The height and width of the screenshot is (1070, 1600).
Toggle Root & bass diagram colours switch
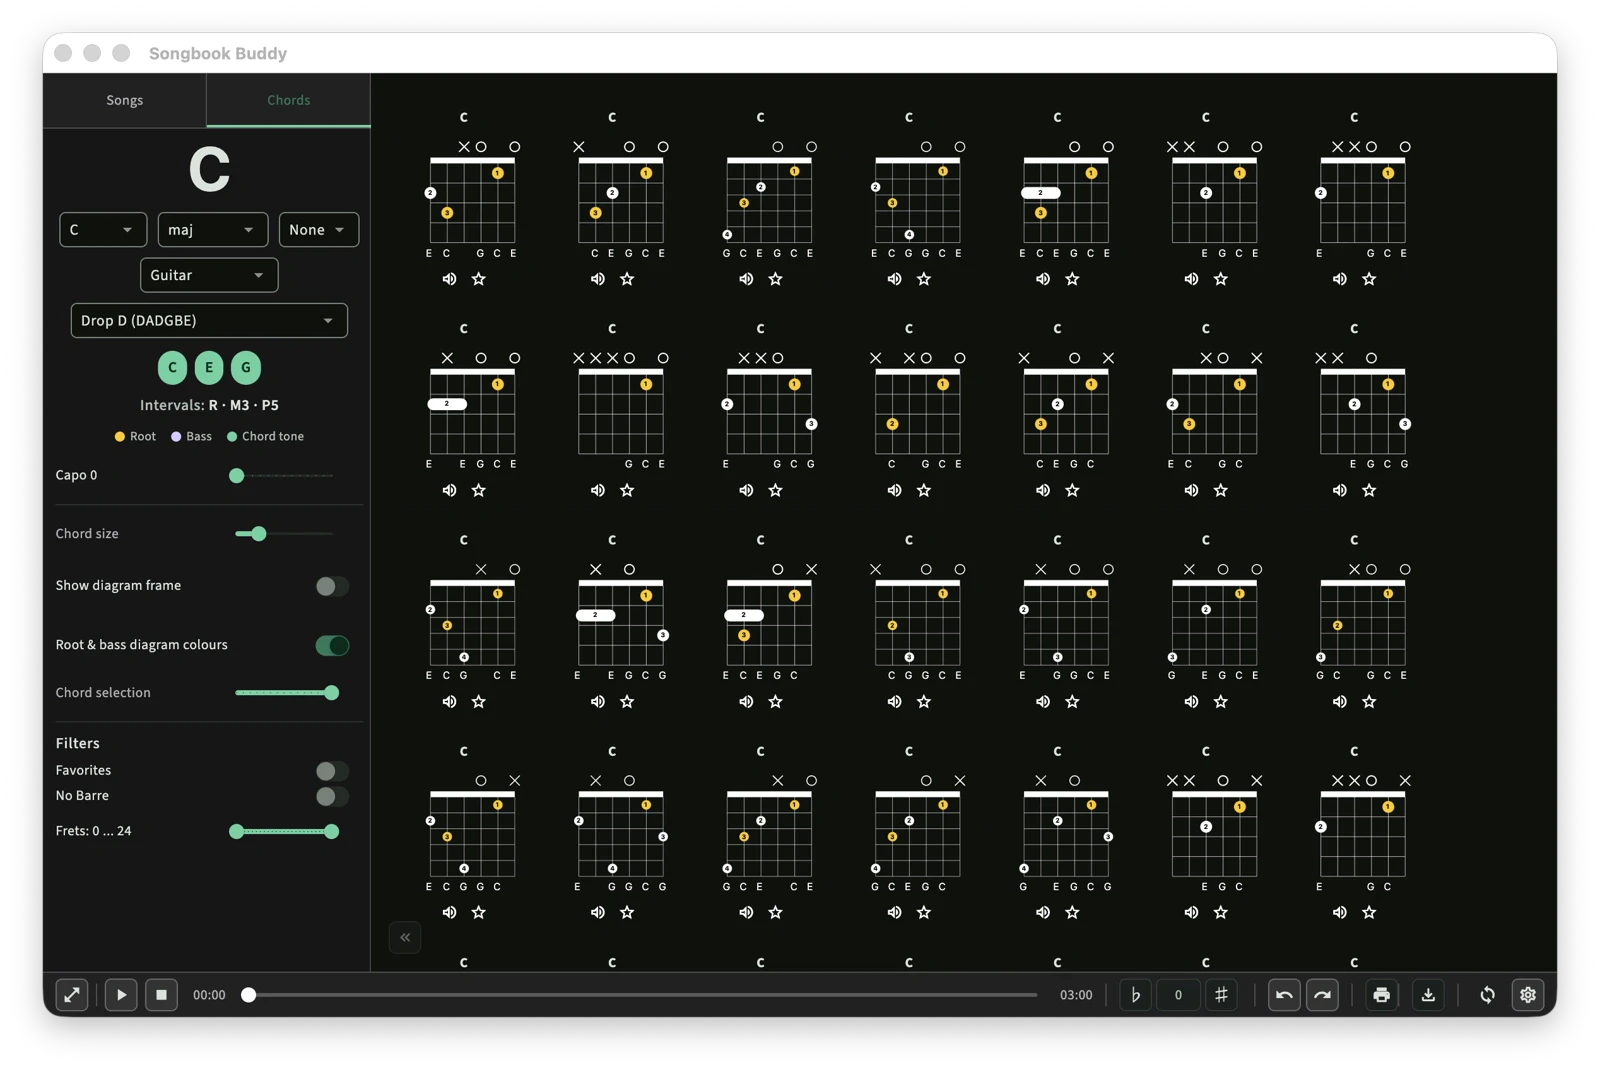[x=332, y=645]
